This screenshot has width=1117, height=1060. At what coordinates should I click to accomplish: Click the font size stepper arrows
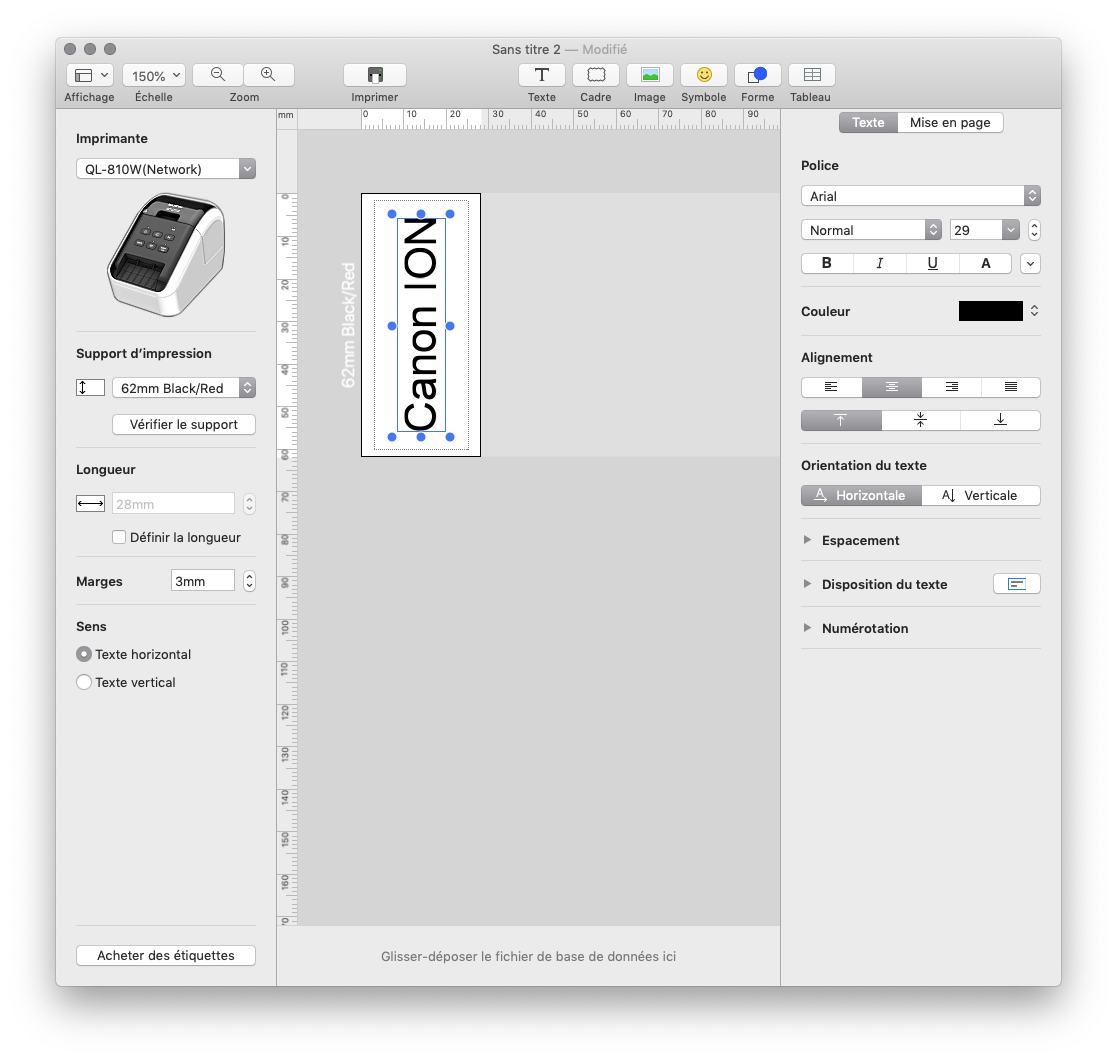coord(1034,230)
